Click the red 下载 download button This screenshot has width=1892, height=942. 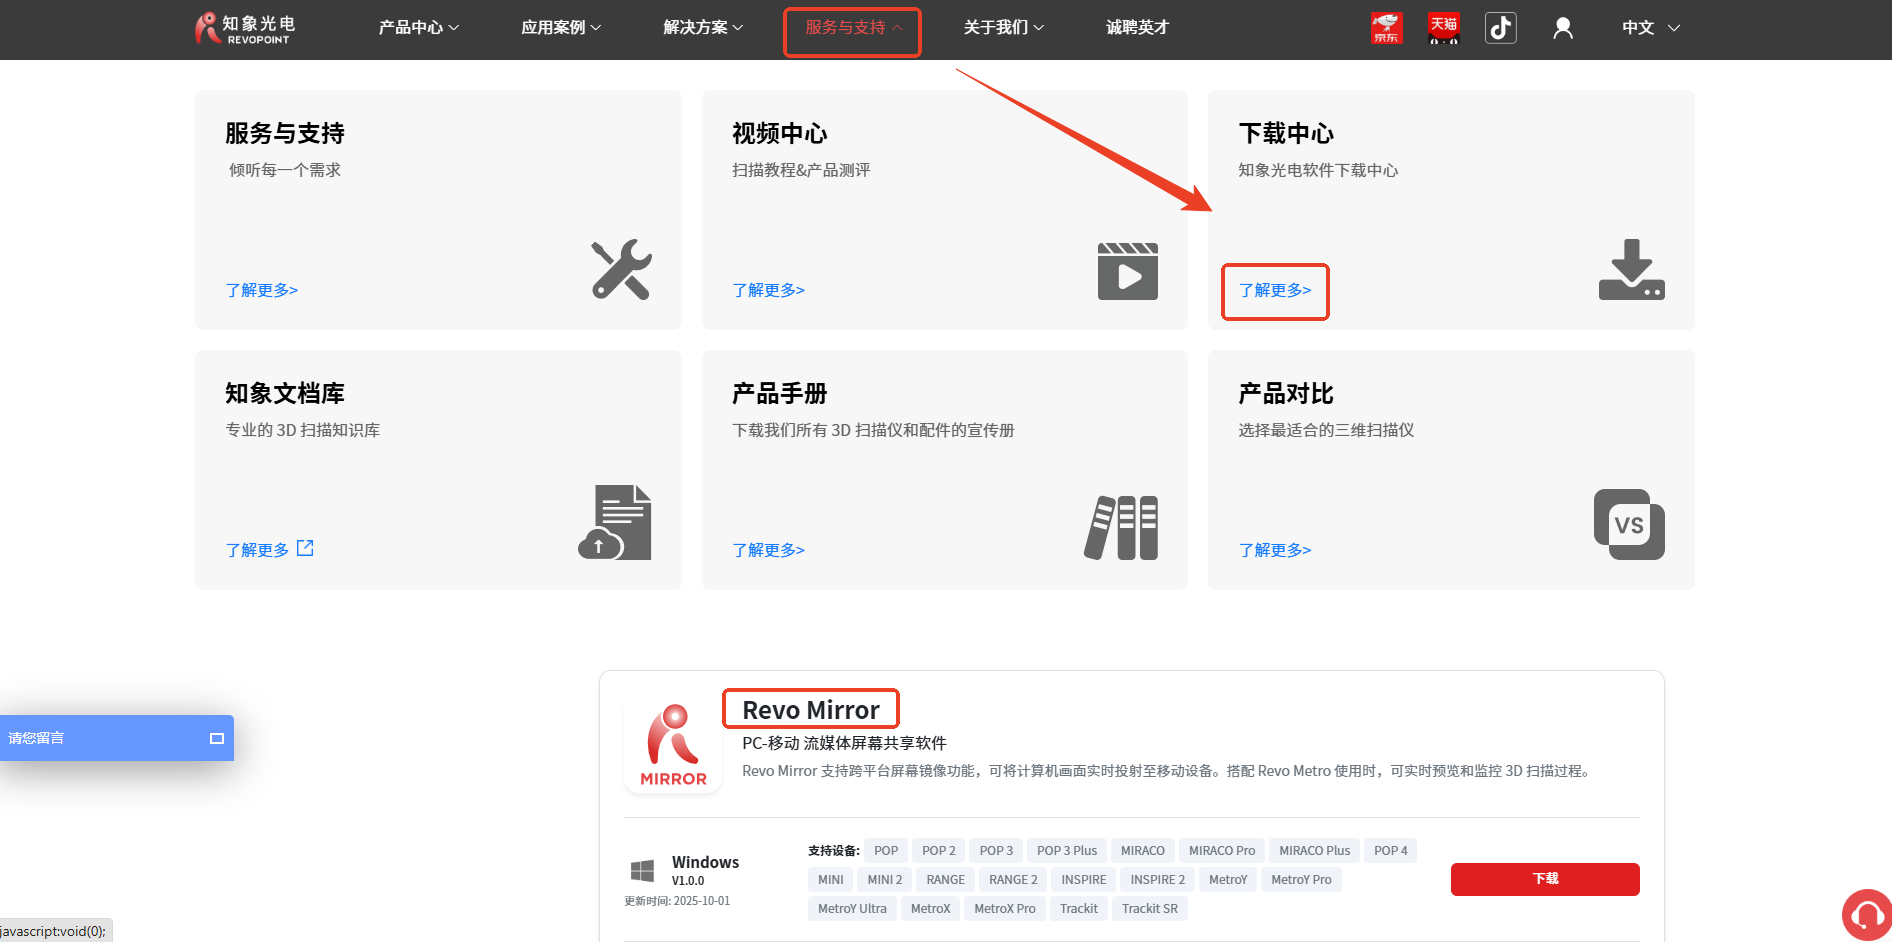[x=1545, y=879]
